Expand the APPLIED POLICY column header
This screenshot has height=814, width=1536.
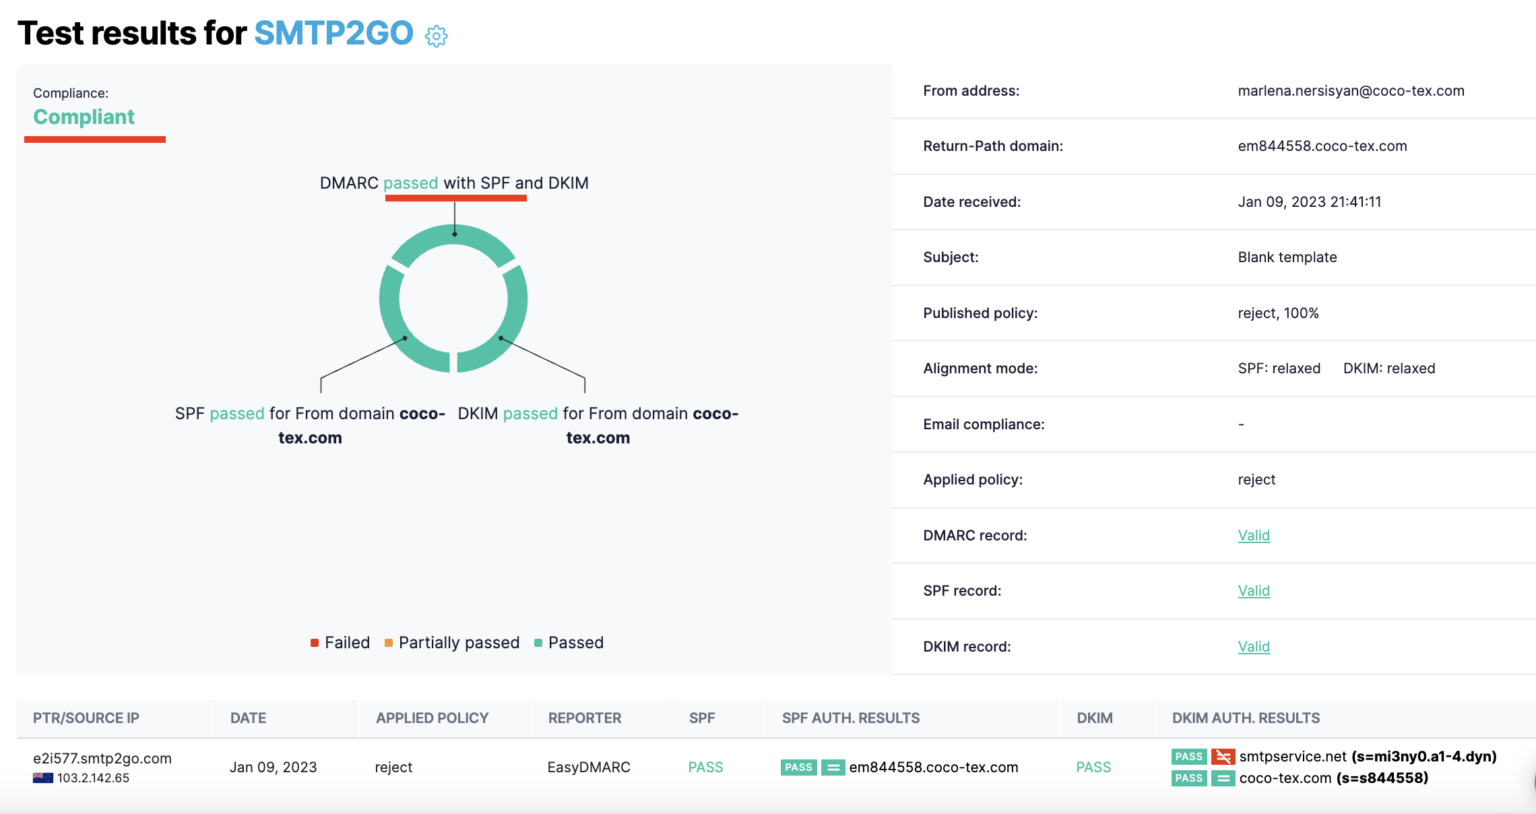pyautogui.click(x=432, y=718)
